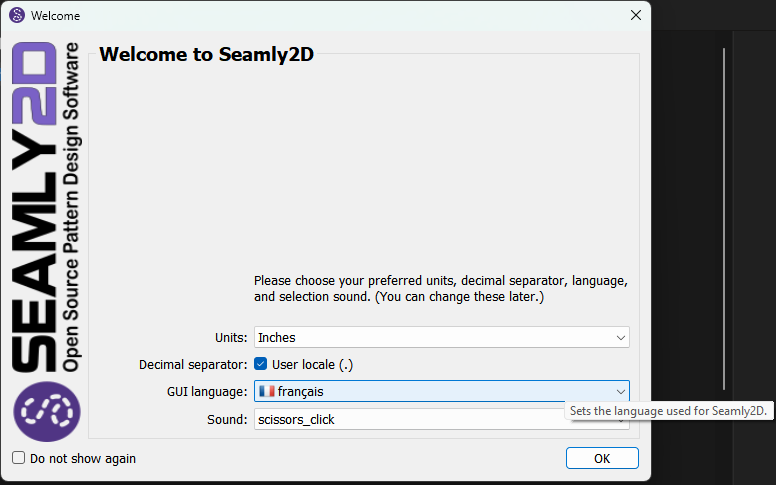Enable the Do not show again checkbox
Image resolution: width=776 pixels, height=485 pixels.
coord(19,458)
